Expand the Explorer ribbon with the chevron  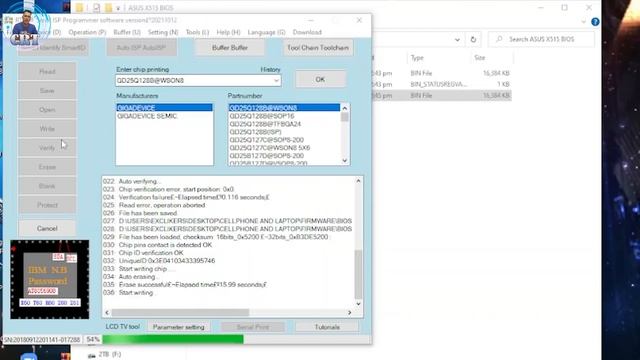[x=584, y=22]
